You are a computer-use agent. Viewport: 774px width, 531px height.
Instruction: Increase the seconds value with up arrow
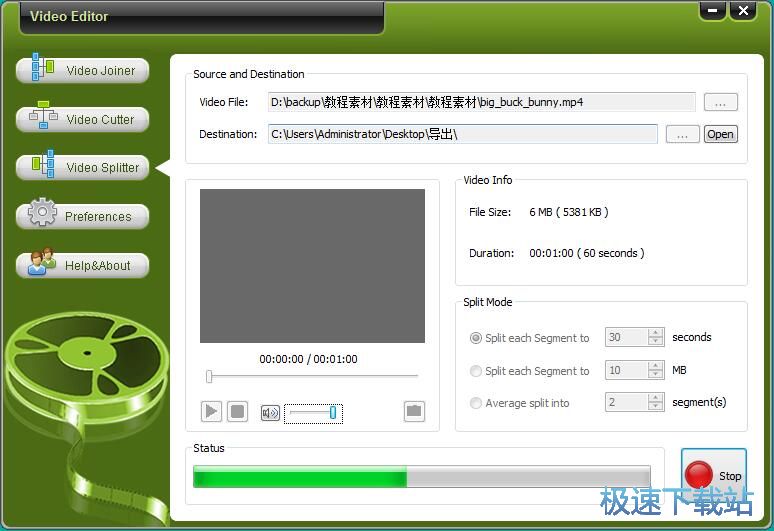656,333
